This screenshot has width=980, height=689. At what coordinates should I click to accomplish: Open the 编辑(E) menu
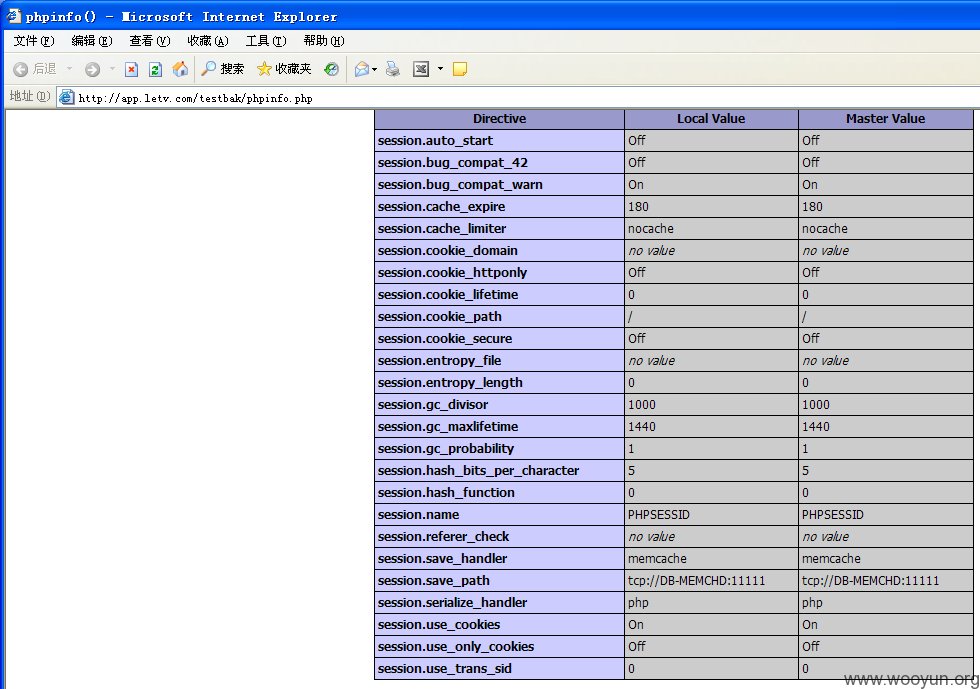pos(92,41)
